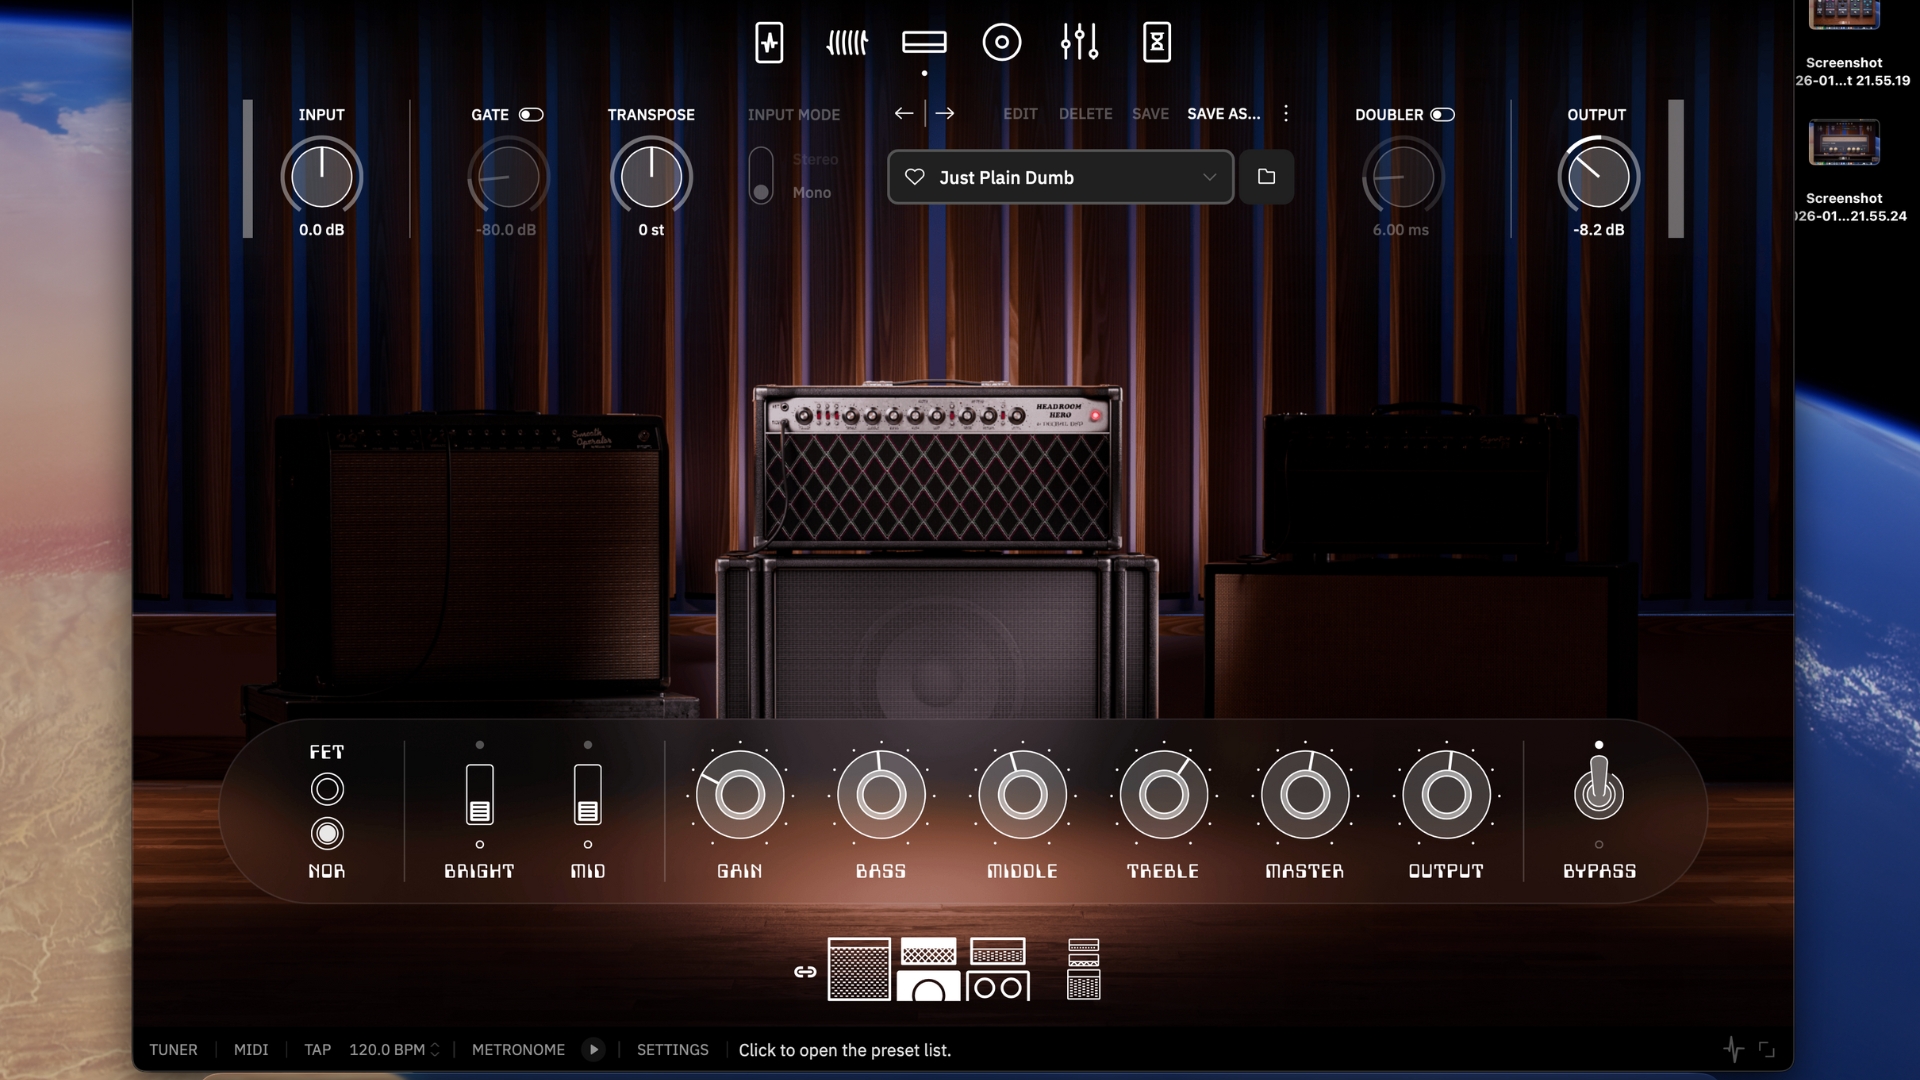Open the preset folder browser
Viewport: 1920px width, 1080px height.
tap(1266, 177)
